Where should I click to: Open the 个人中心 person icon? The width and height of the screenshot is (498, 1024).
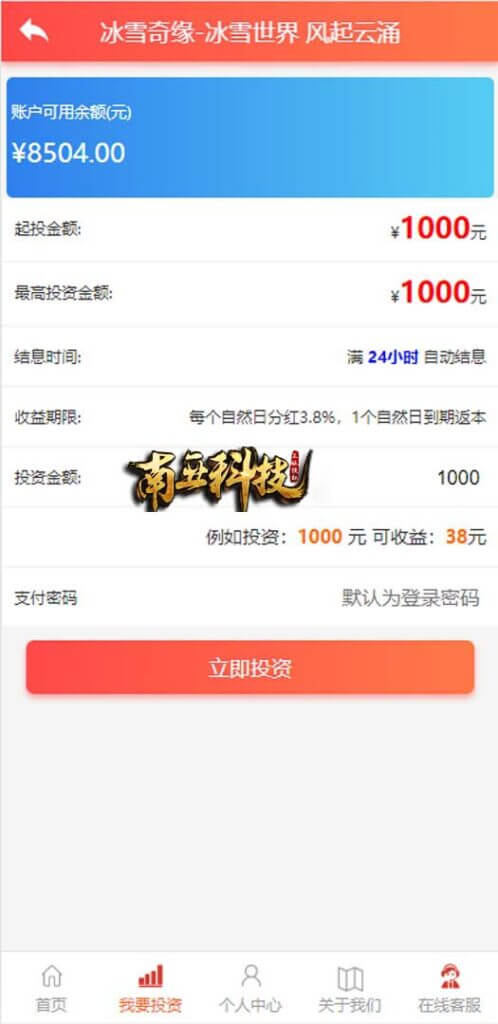[251, 976]
